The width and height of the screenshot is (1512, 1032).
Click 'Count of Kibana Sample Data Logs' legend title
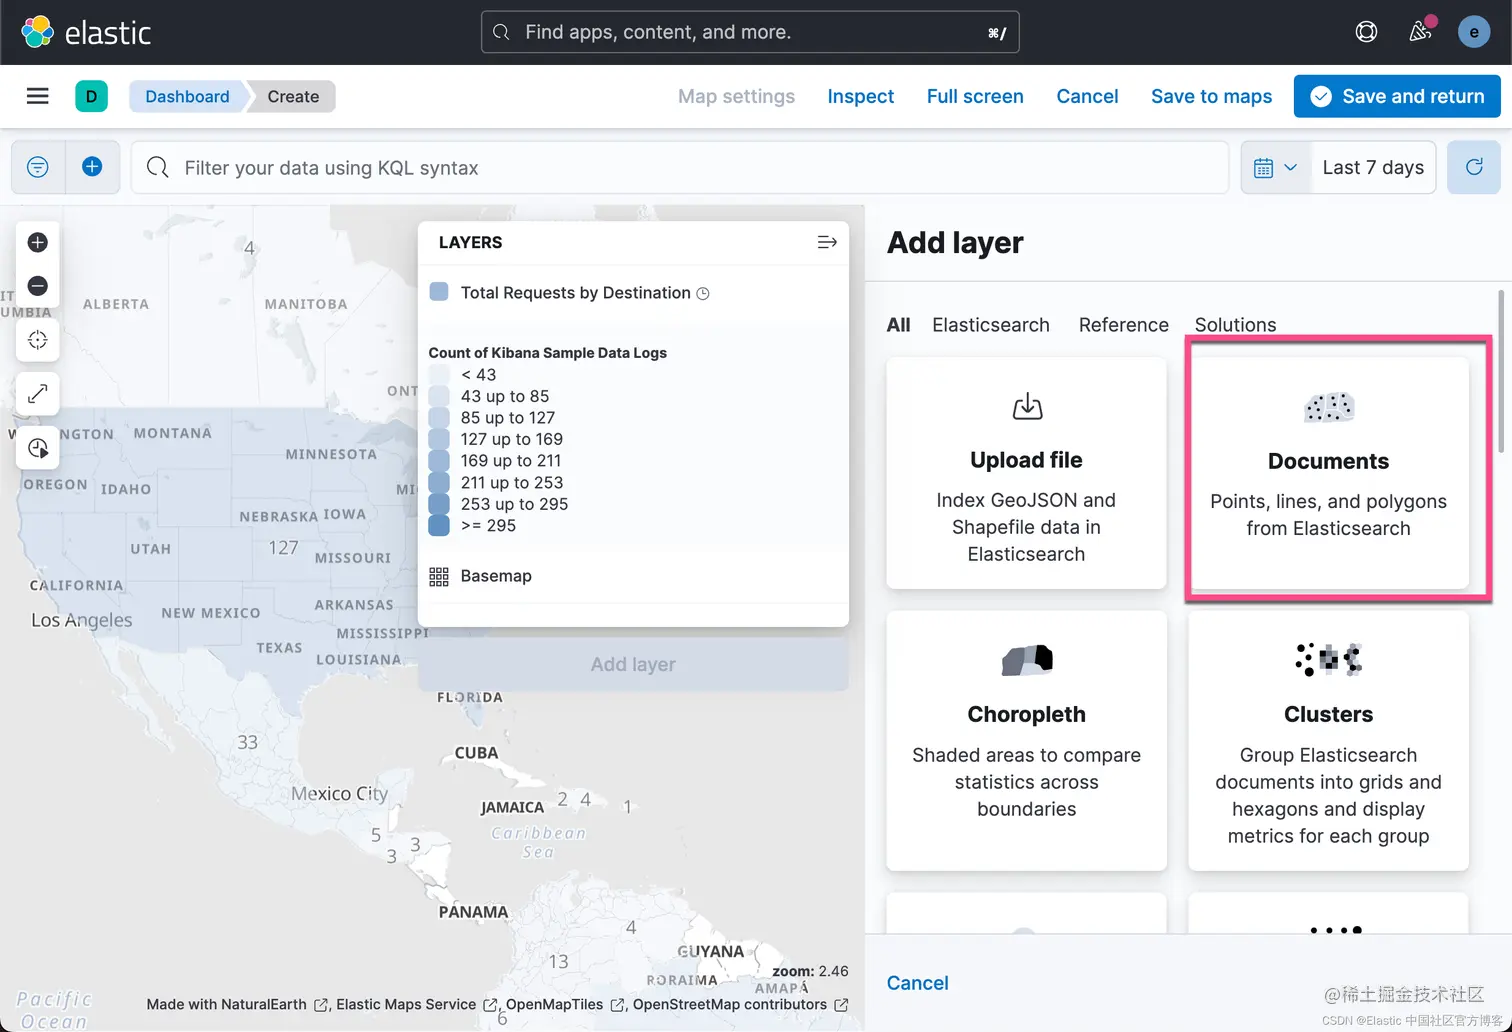click(x=547, y=353)
